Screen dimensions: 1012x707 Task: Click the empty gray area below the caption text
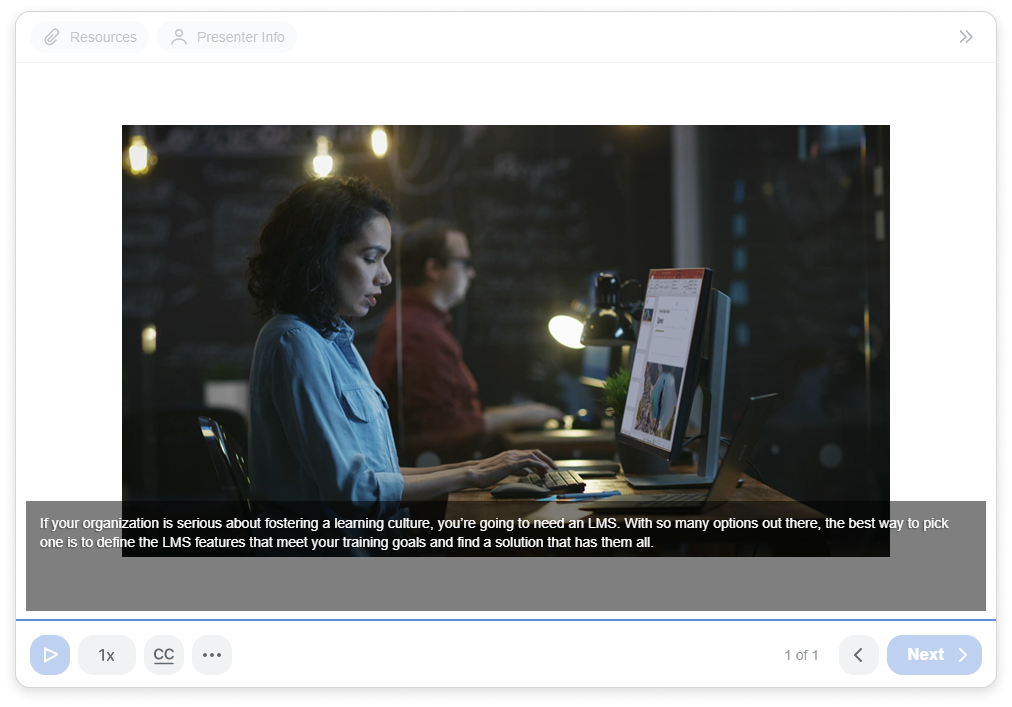(505, 583)
